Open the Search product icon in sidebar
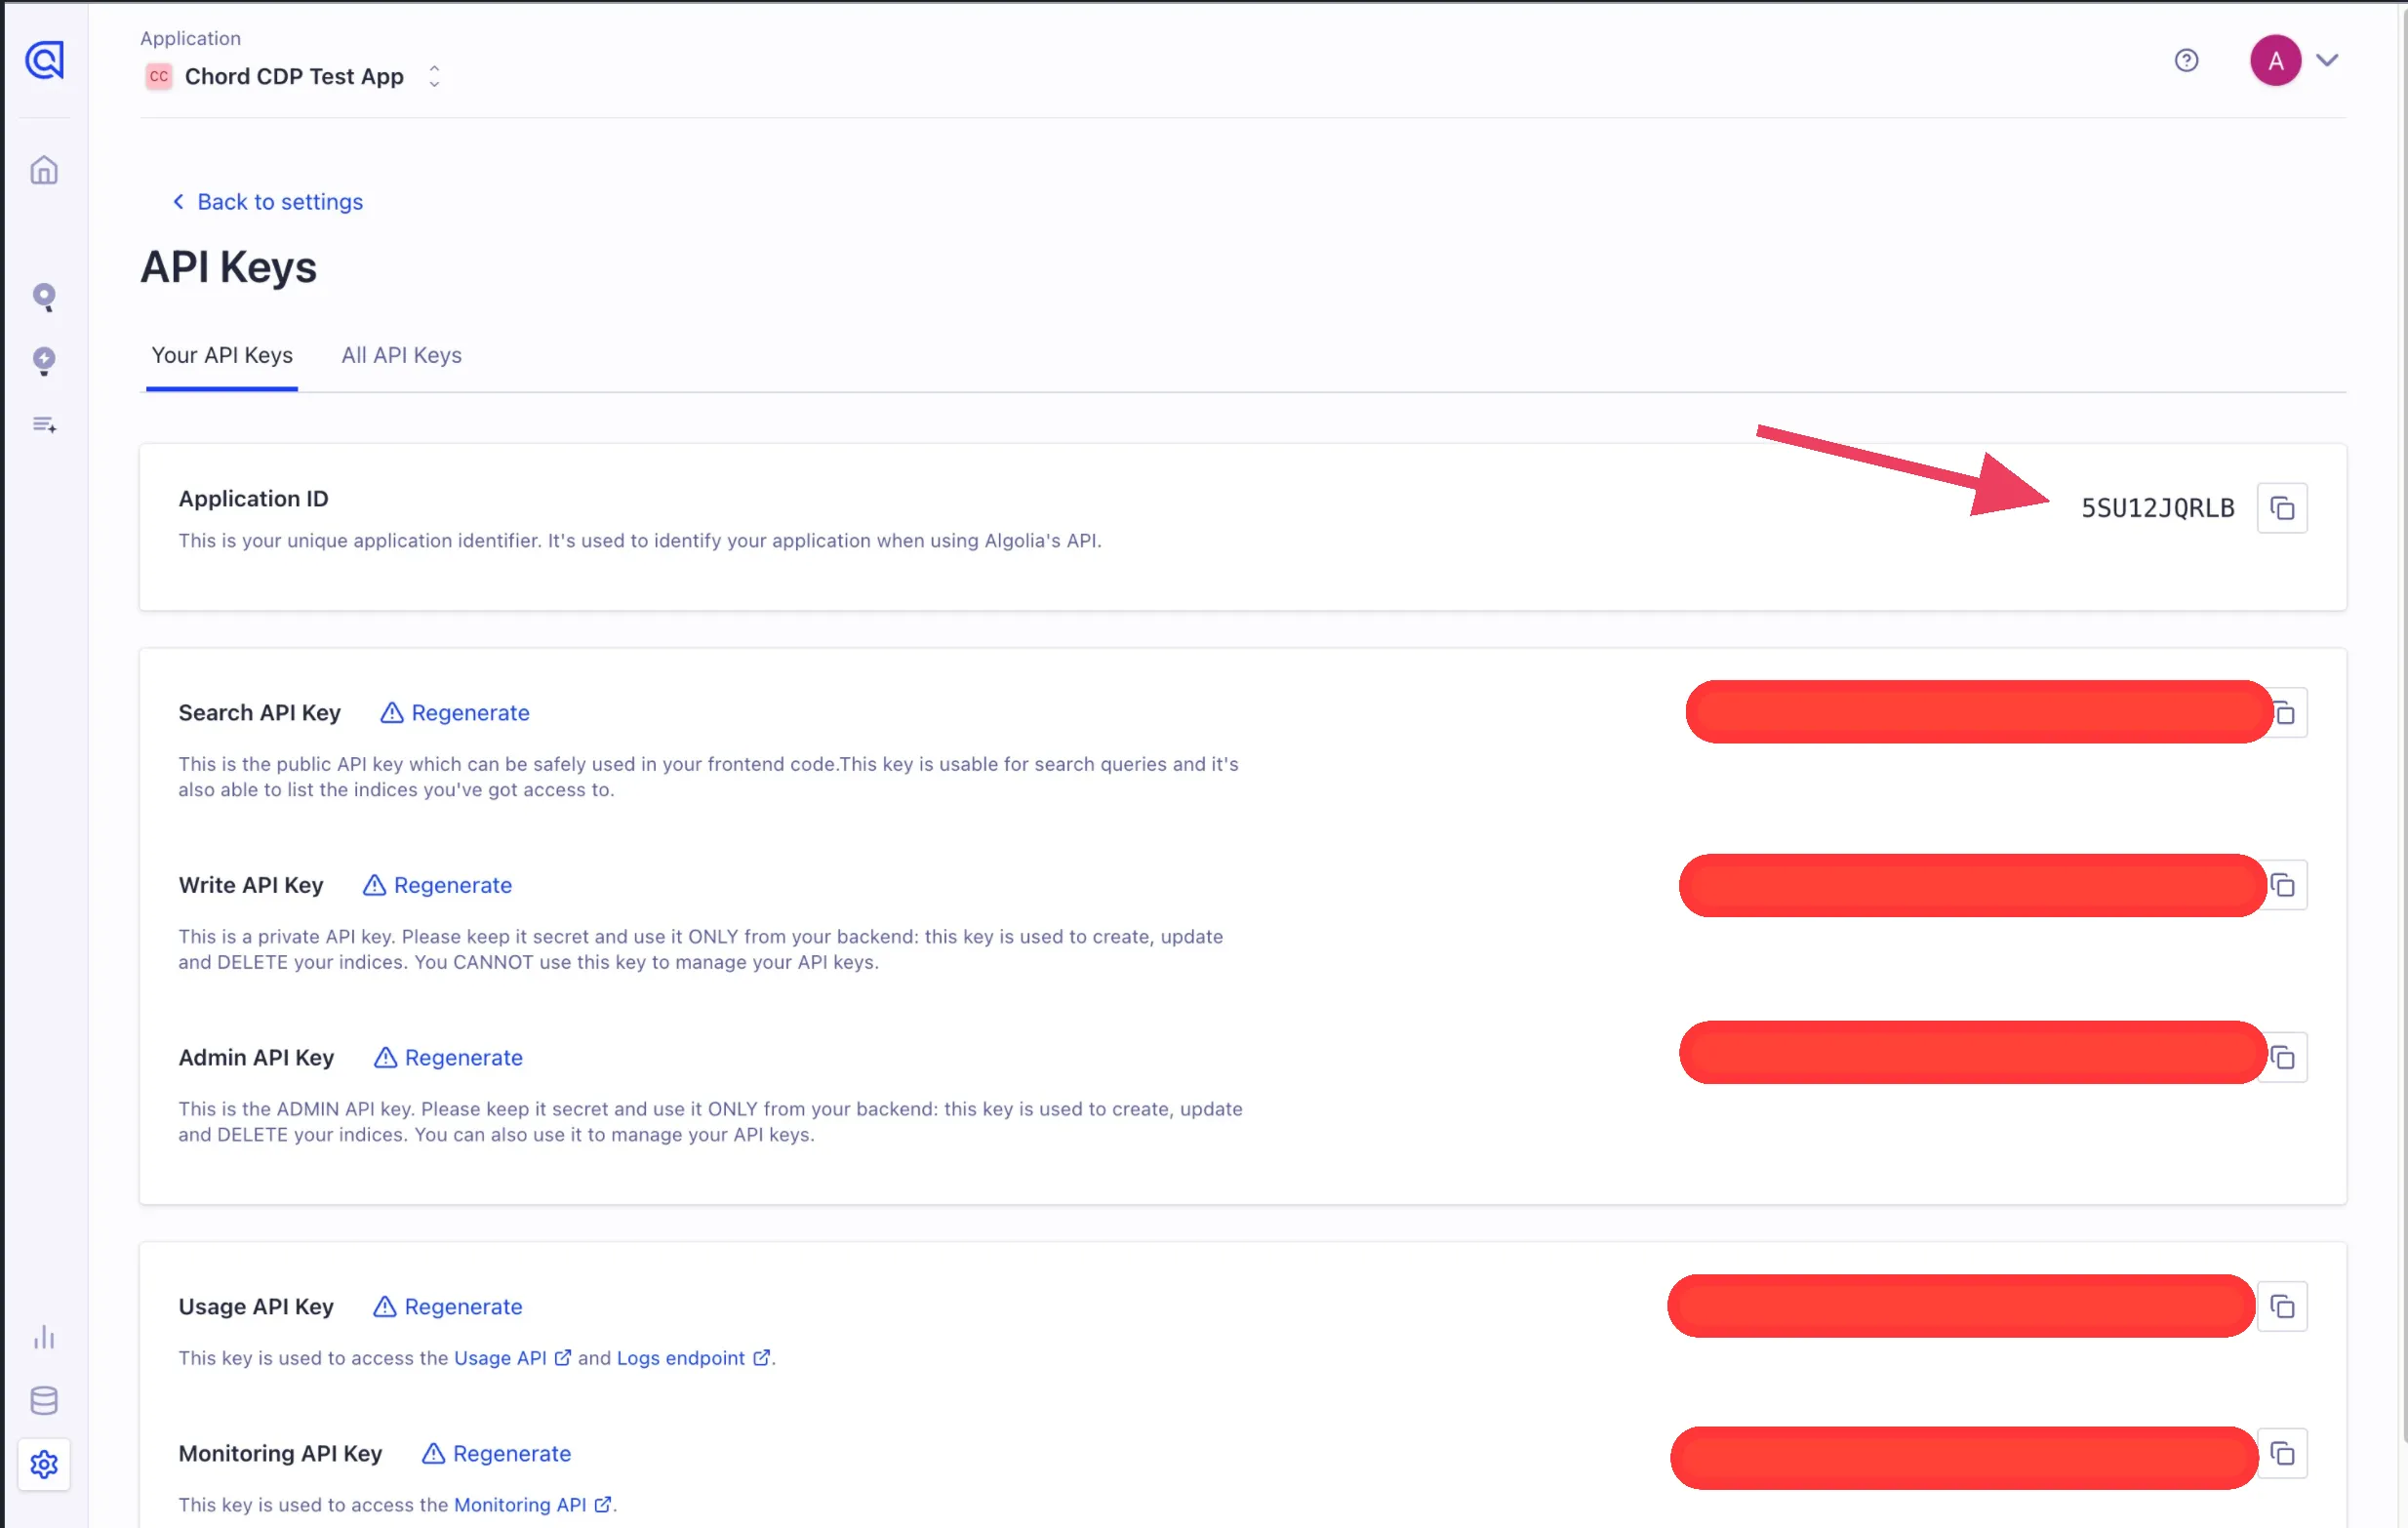2408x1528 pixels. click(x=44, y=297)
